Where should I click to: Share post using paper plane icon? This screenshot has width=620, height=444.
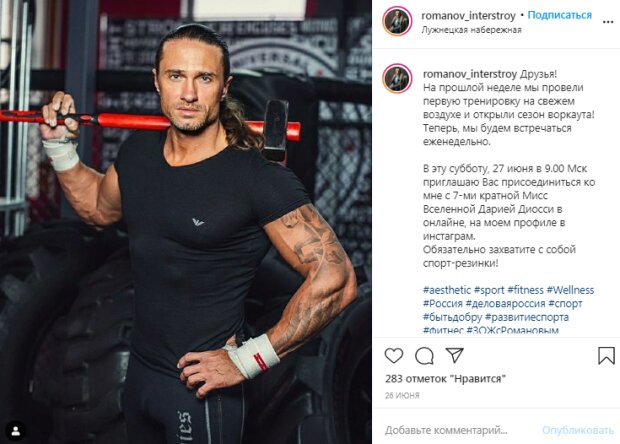pos(455,355)
